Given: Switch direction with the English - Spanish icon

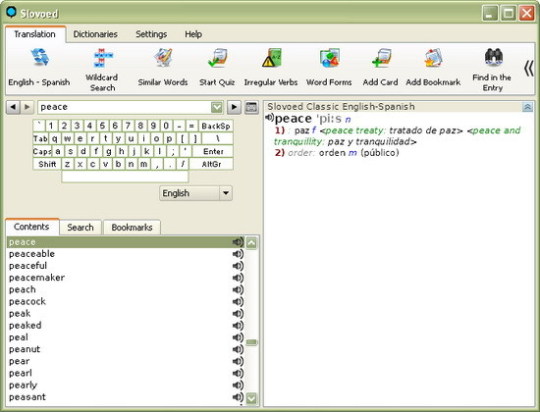Looking at the screenshot, I should point(39,68).
